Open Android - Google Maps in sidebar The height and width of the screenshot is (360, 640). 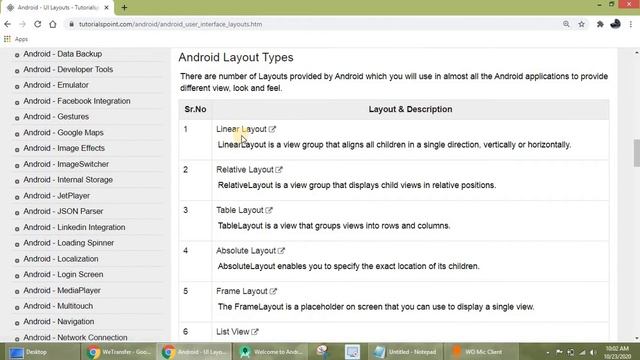coord(63,133)
